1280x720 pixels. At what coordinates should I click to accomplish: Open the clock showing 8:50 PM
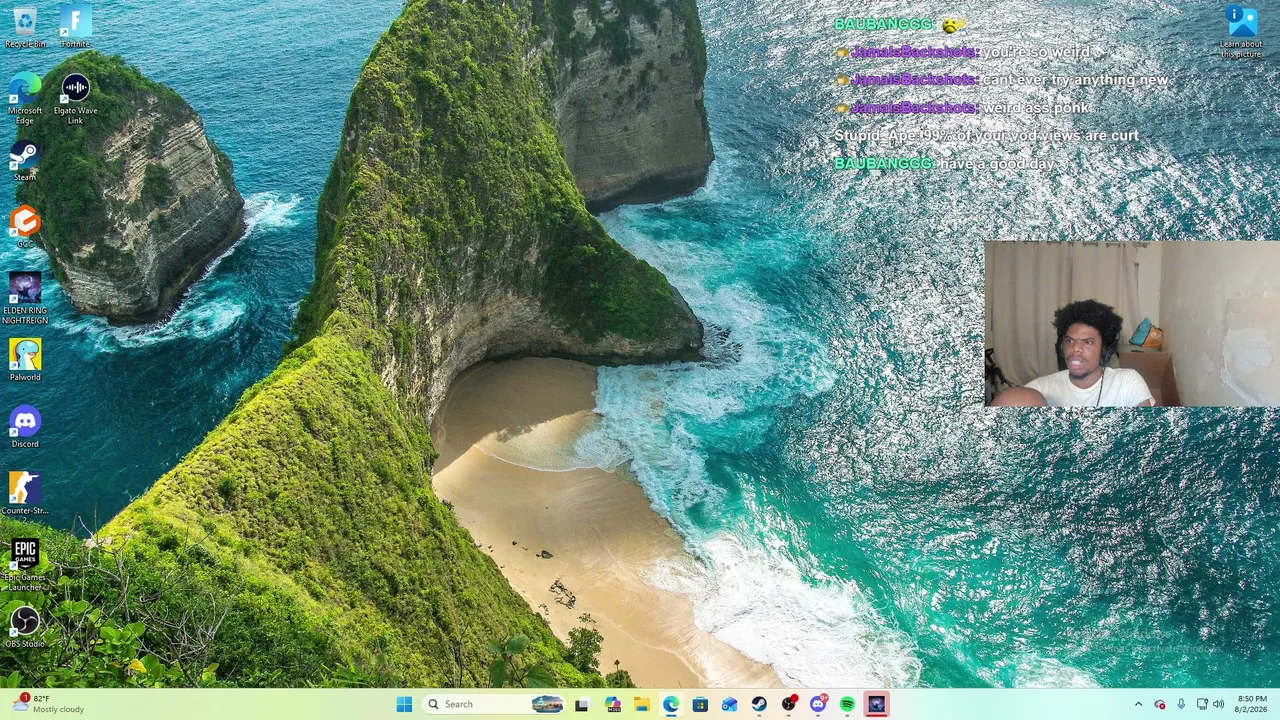click(x=1252, y=704)
